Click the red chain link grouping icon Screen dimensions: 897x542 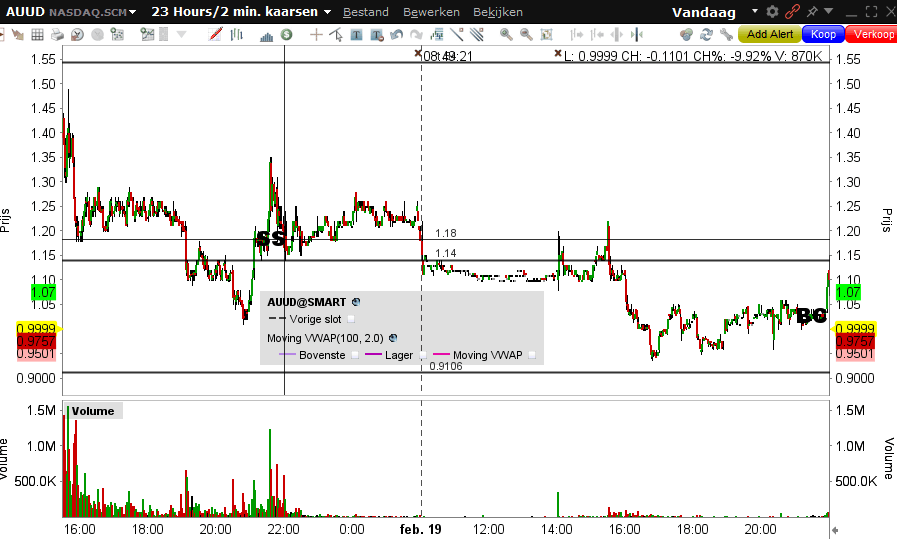(x=792, y=11)
